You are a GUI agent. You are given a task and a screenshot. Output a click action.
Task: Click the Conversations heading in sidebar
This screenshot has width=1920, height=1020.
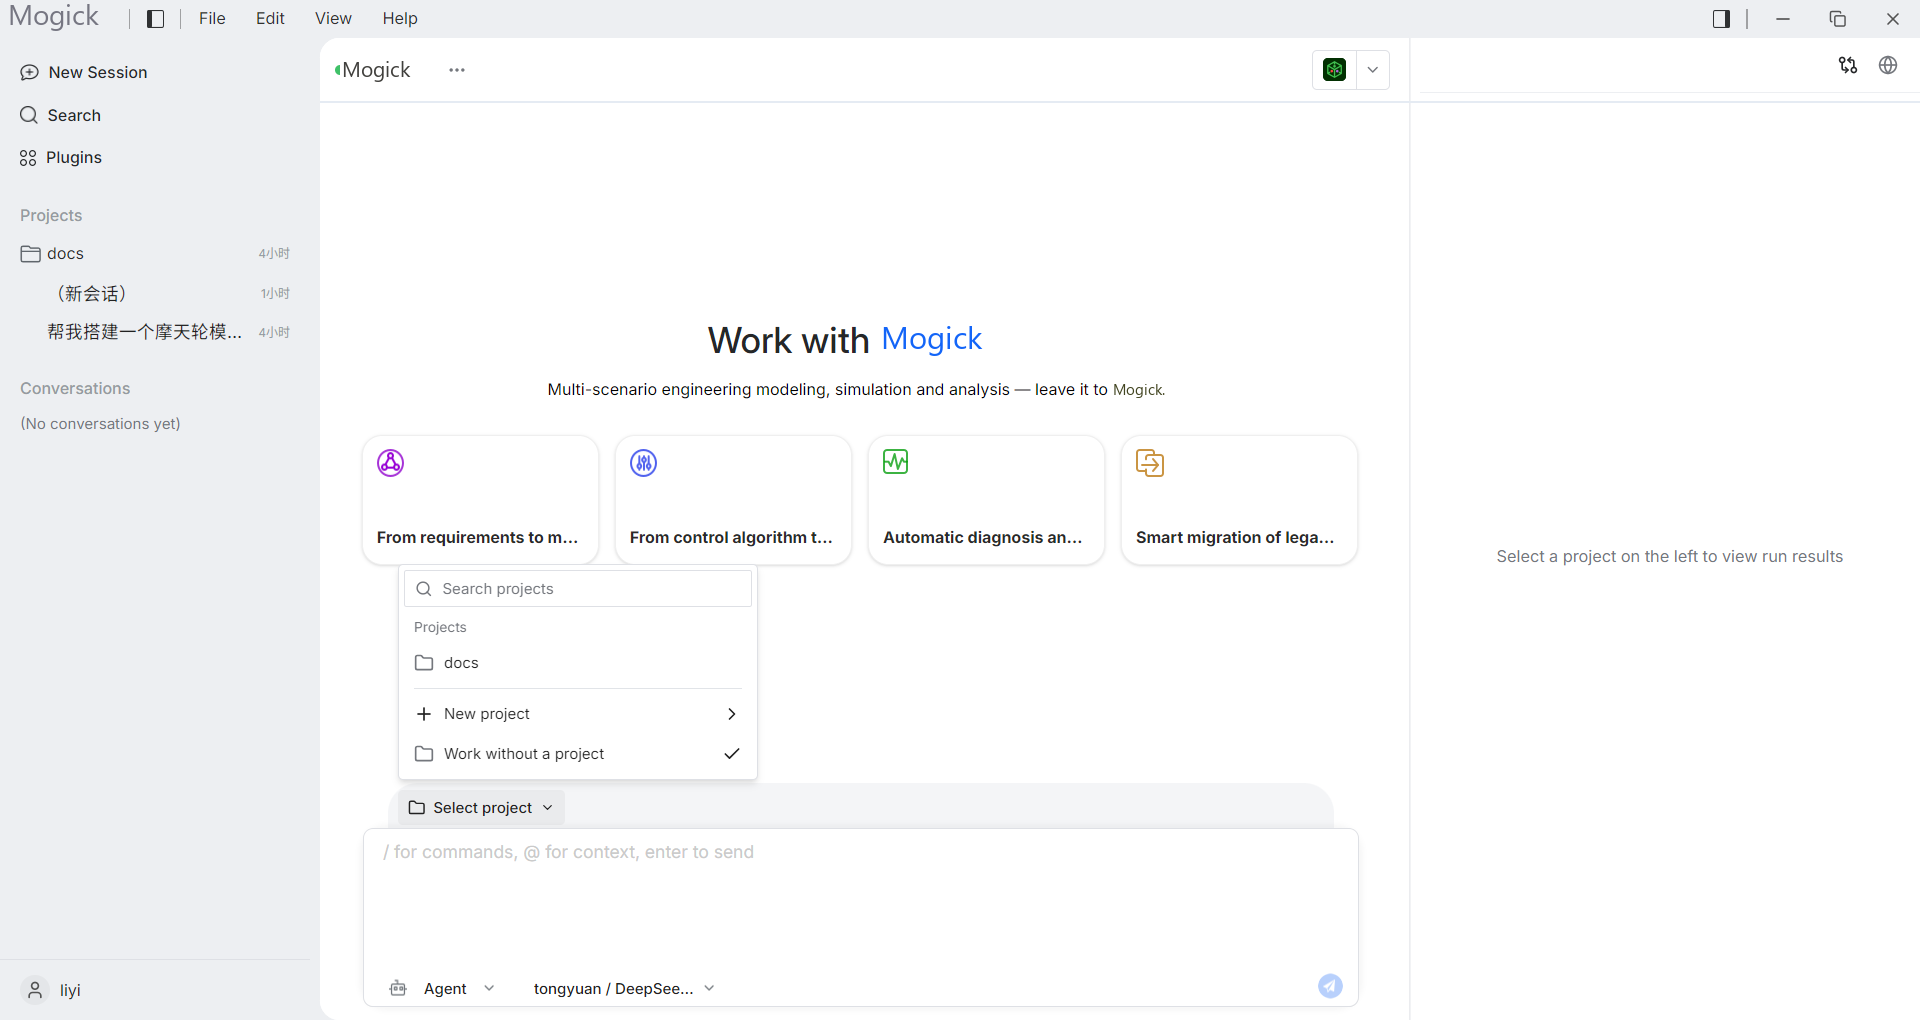[75, 389]
